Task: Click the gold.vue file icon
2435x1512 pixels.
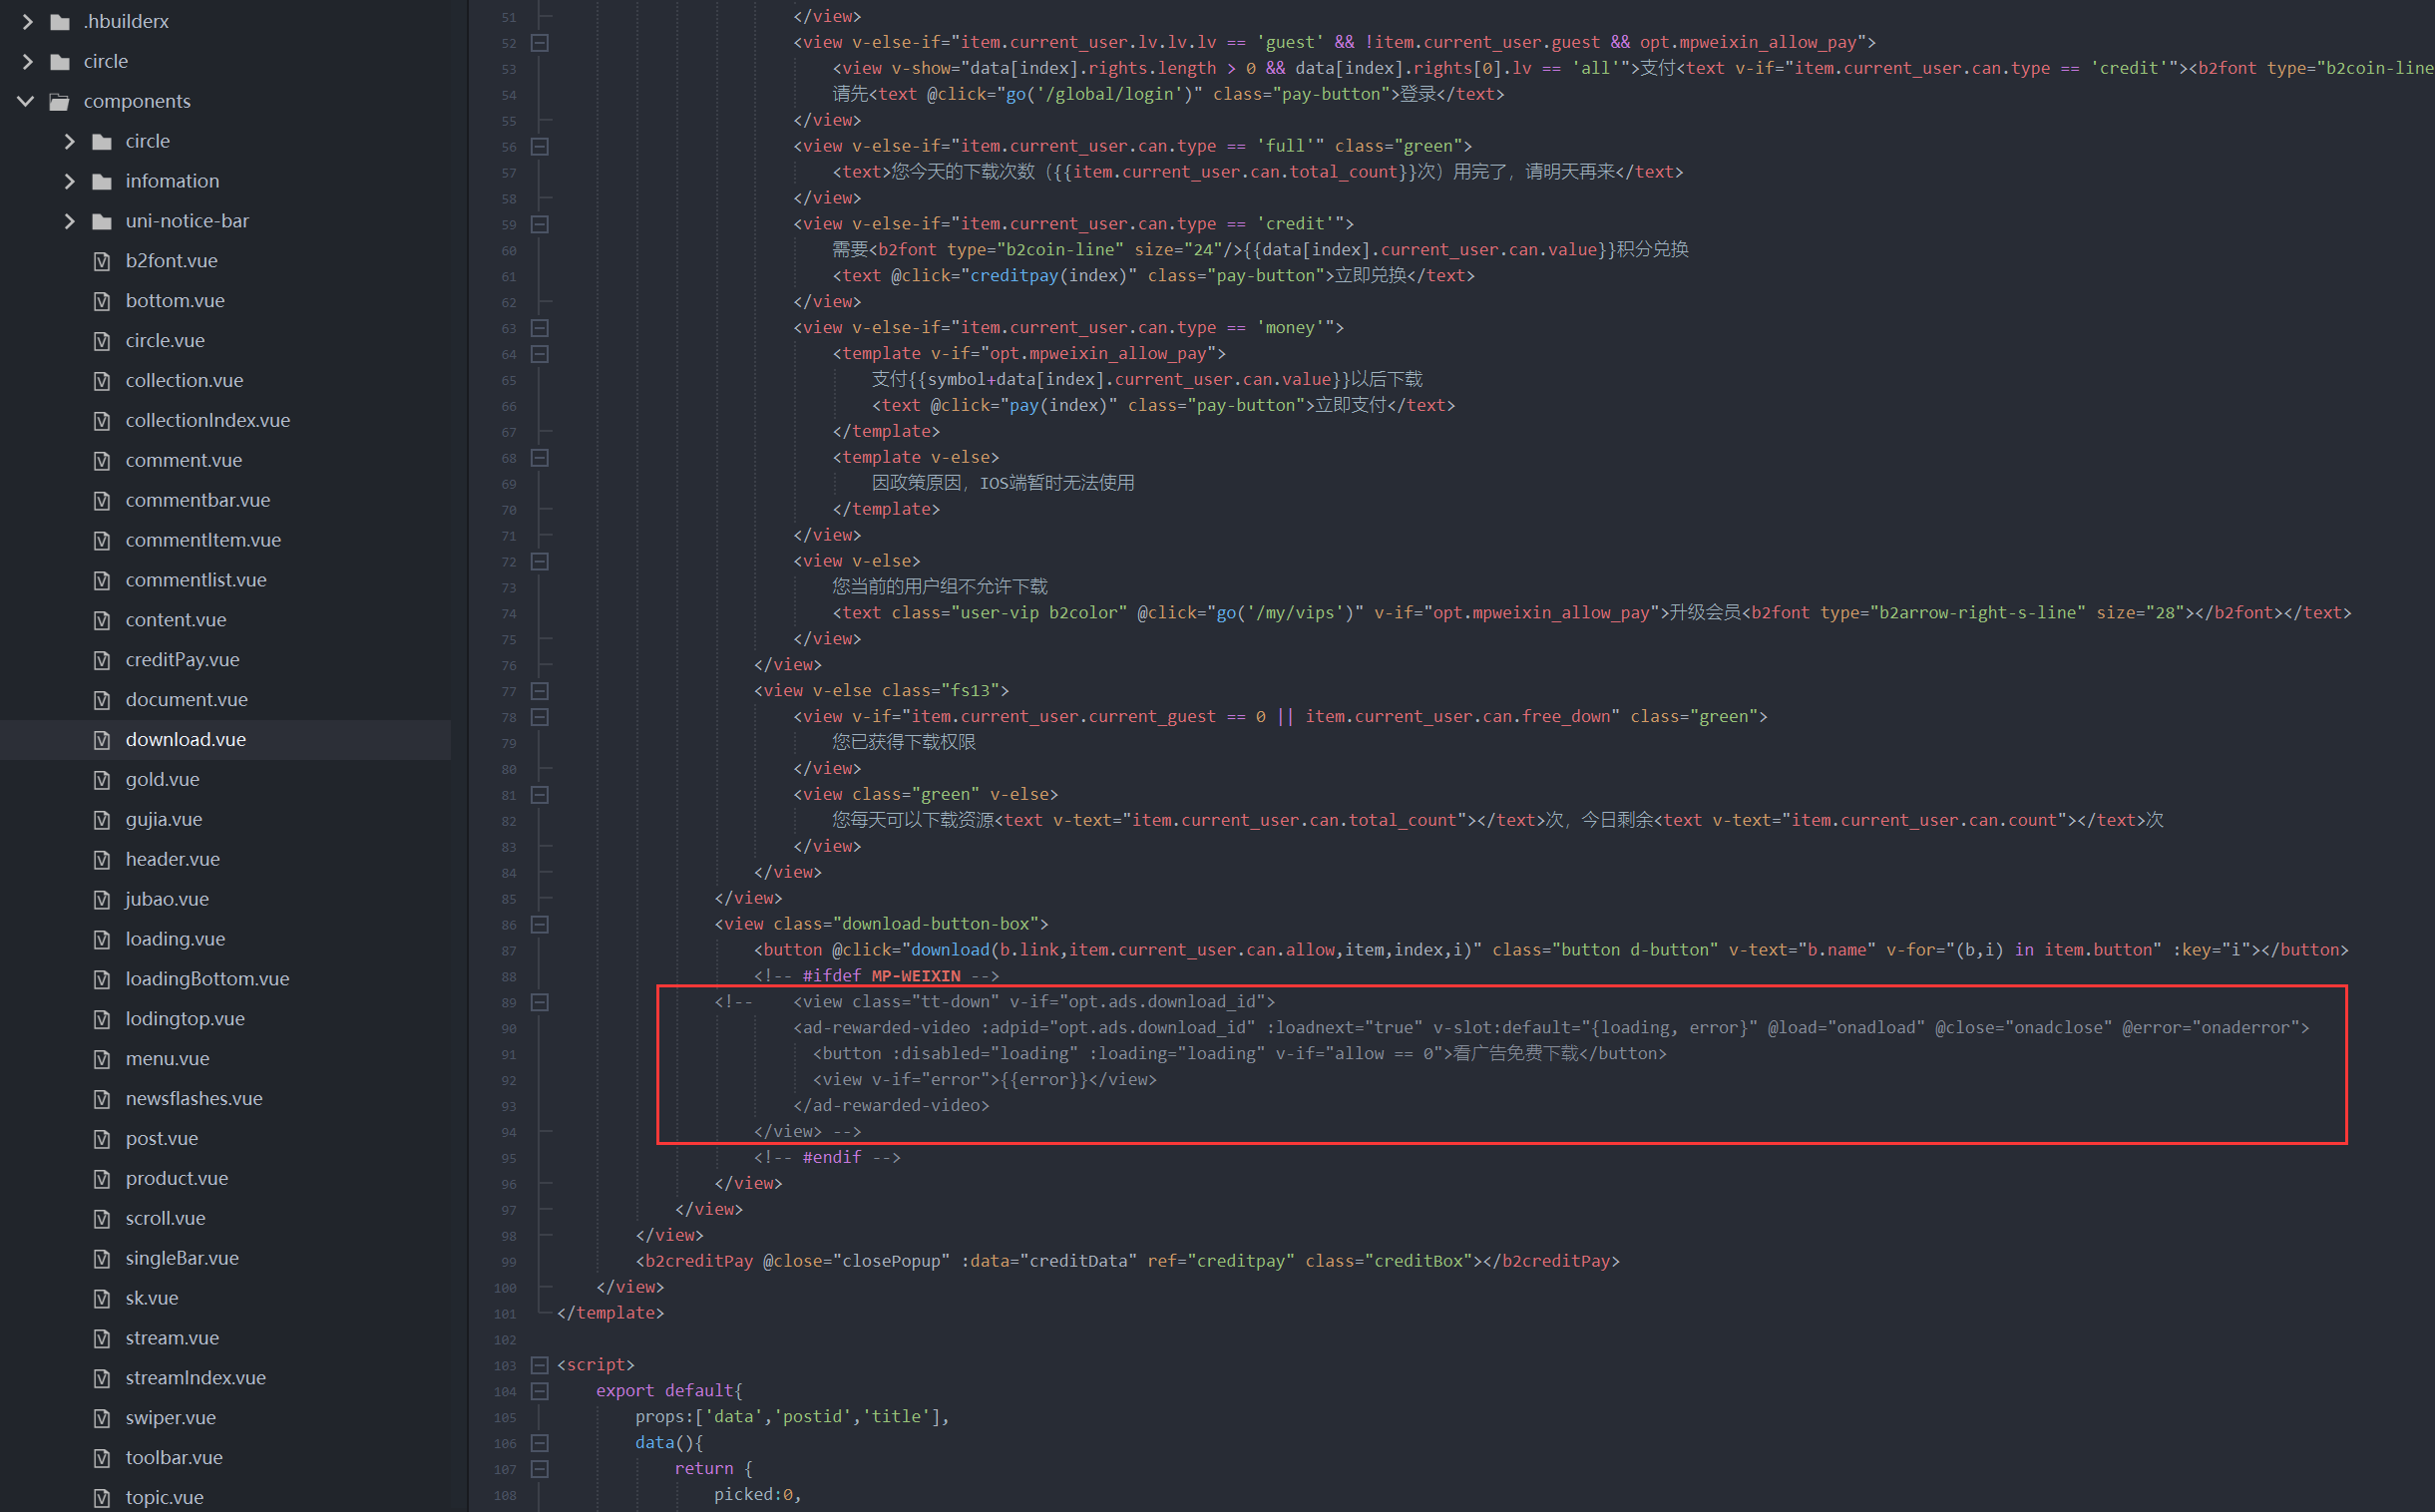Action: point(102,780)
